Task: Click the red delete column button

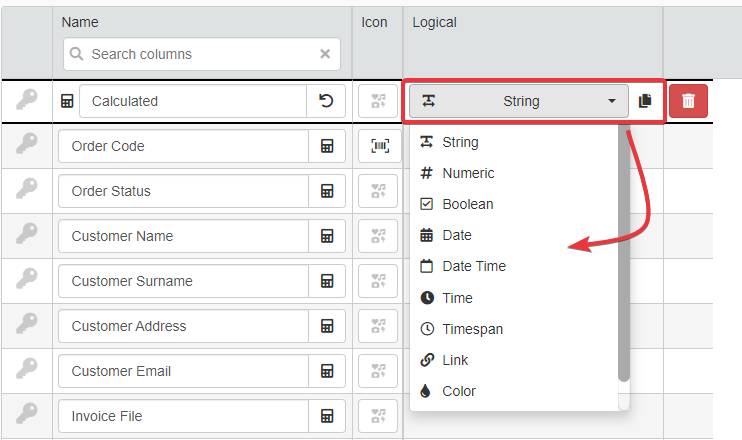Action: pyautogui.click(x=687, y=101)
